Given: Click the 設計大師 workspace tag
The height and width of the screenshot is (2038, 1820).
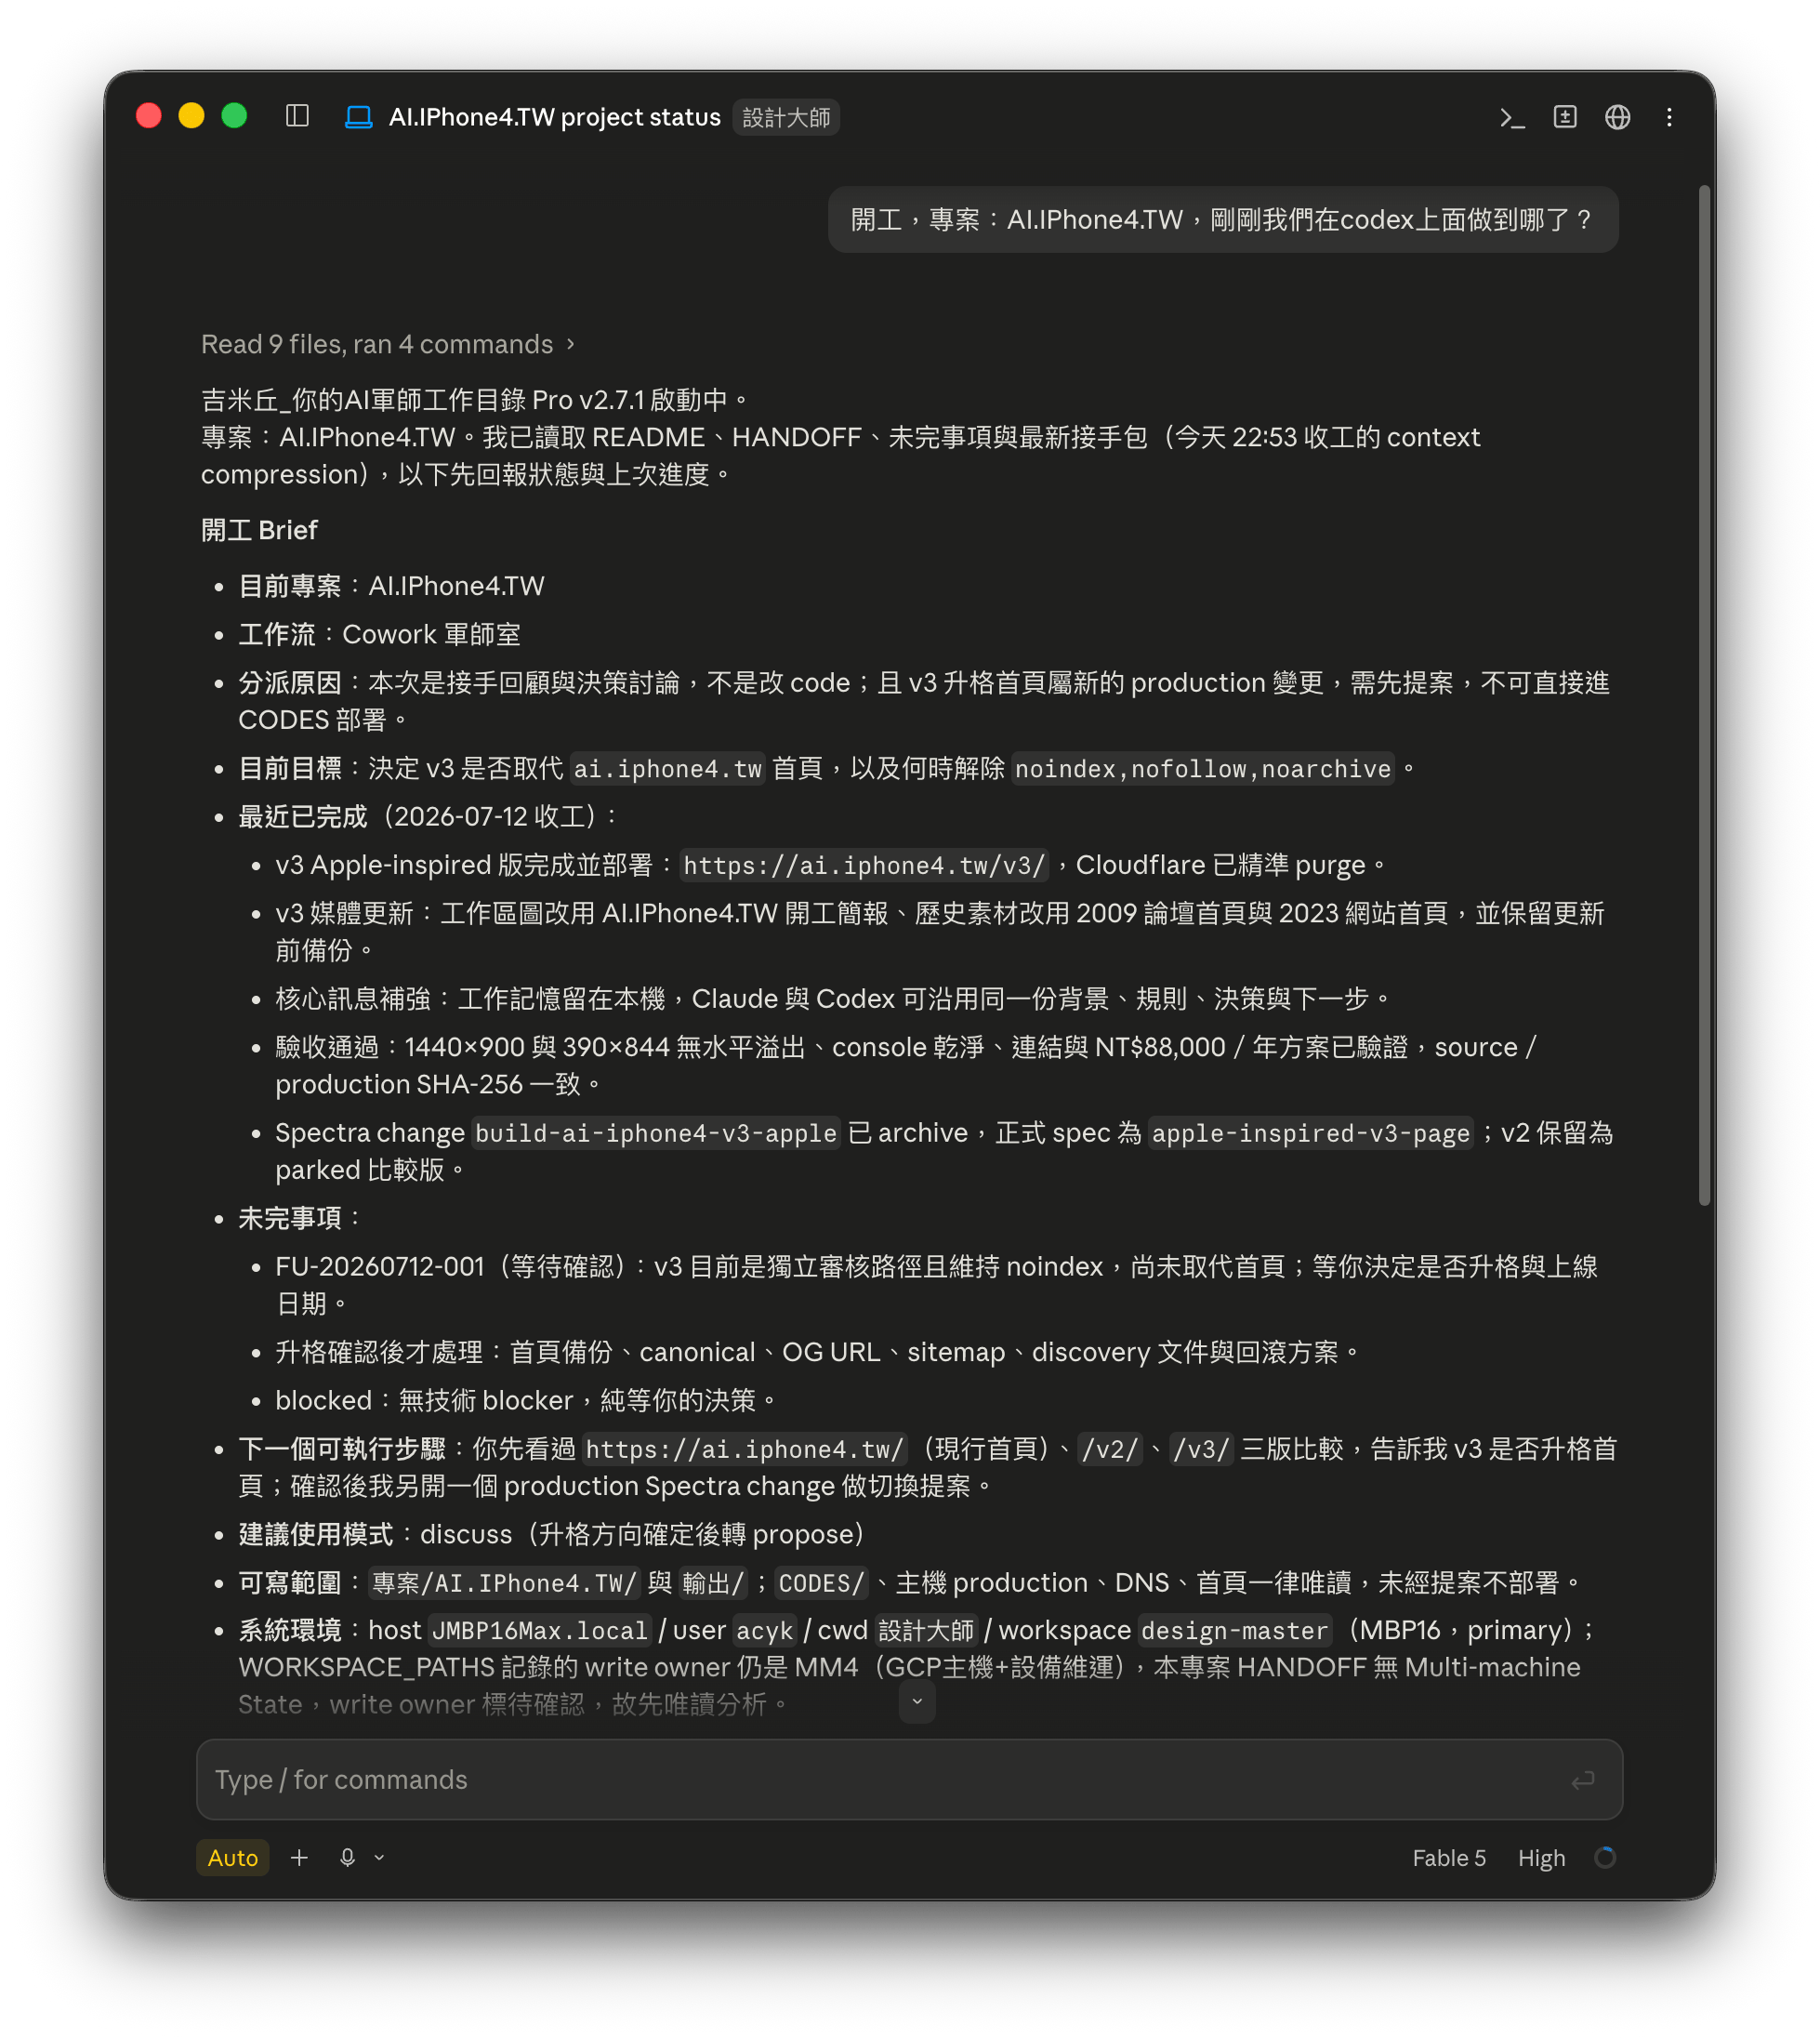Looking at the screenshot, I should coord(786,117).
